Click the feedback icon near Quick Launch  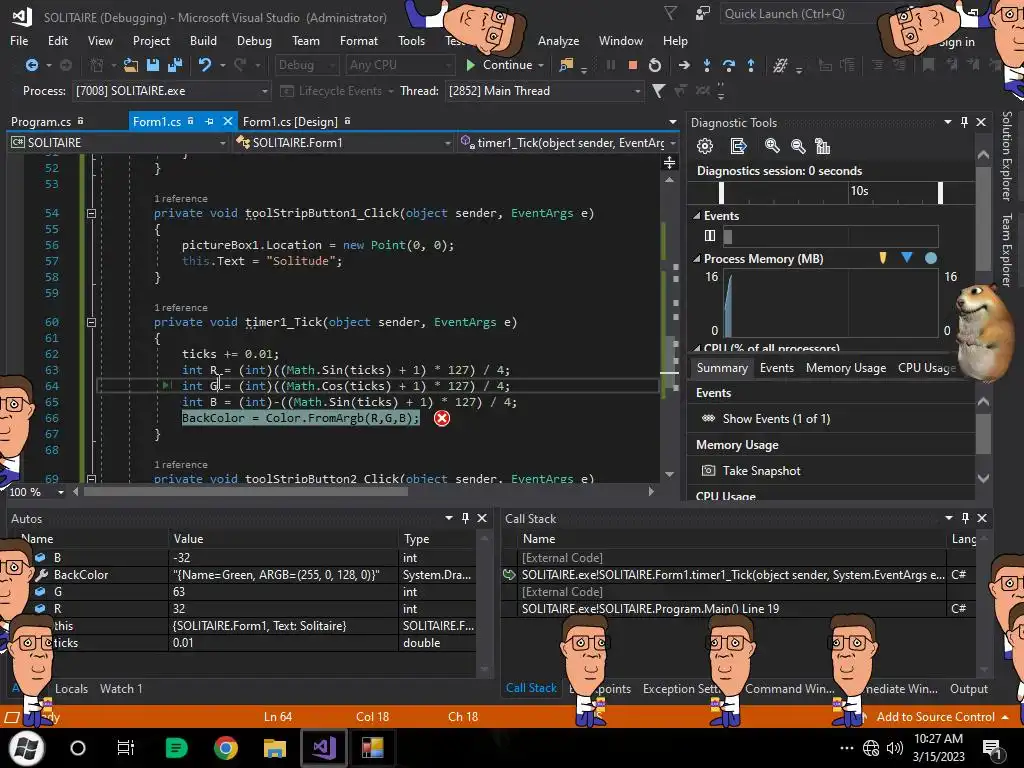click(x=702, y=14)
